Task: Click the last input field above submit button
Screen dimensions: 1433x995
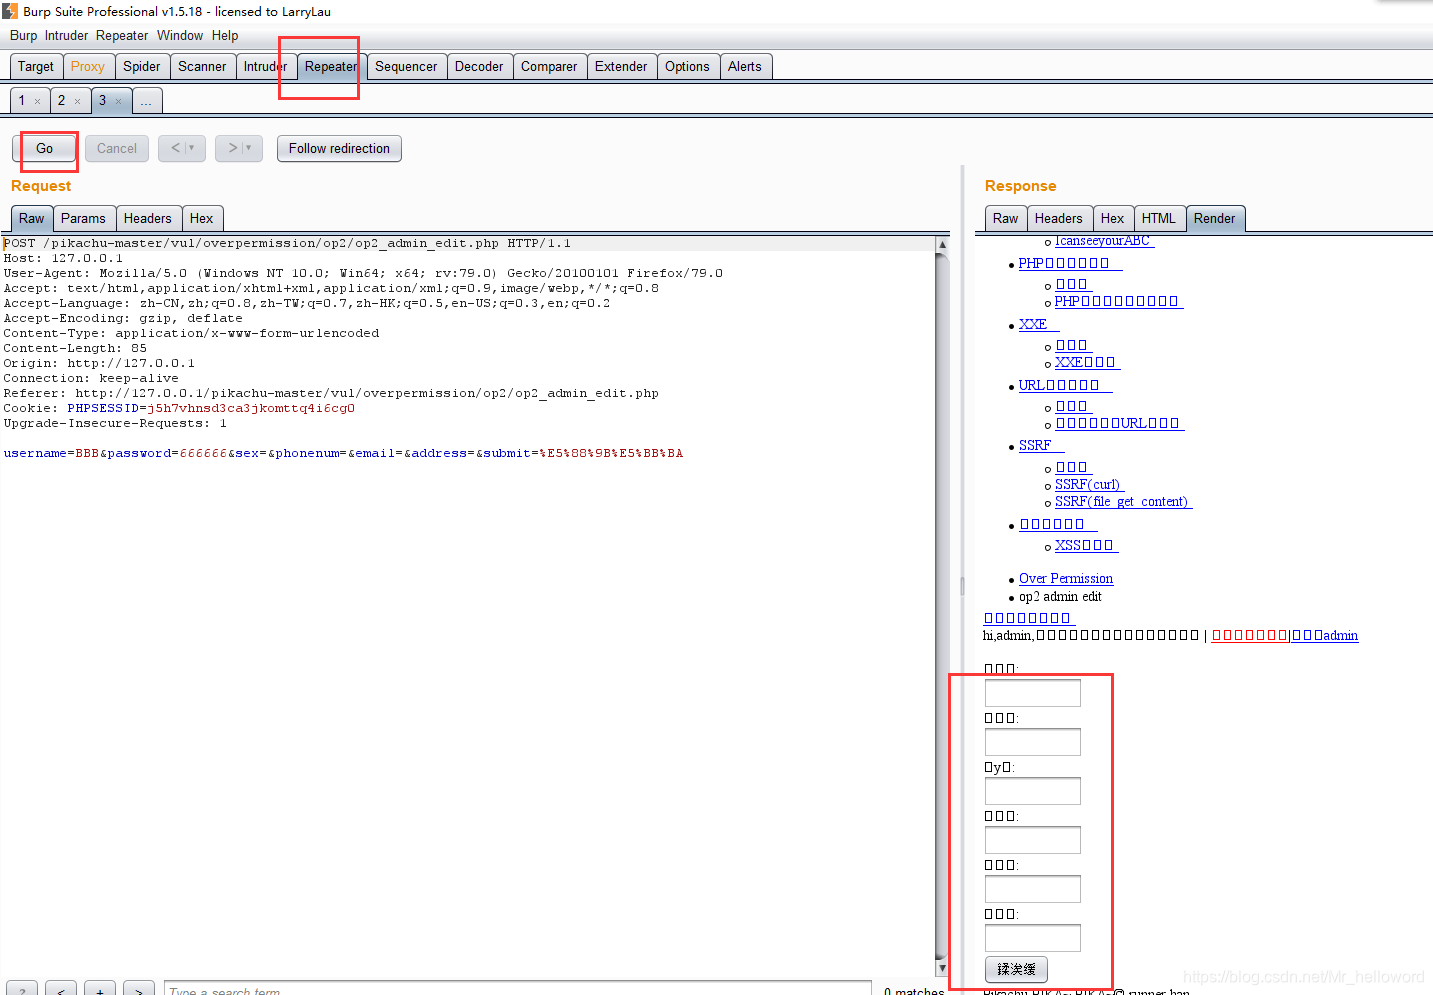Action: tap(1033, 938)
